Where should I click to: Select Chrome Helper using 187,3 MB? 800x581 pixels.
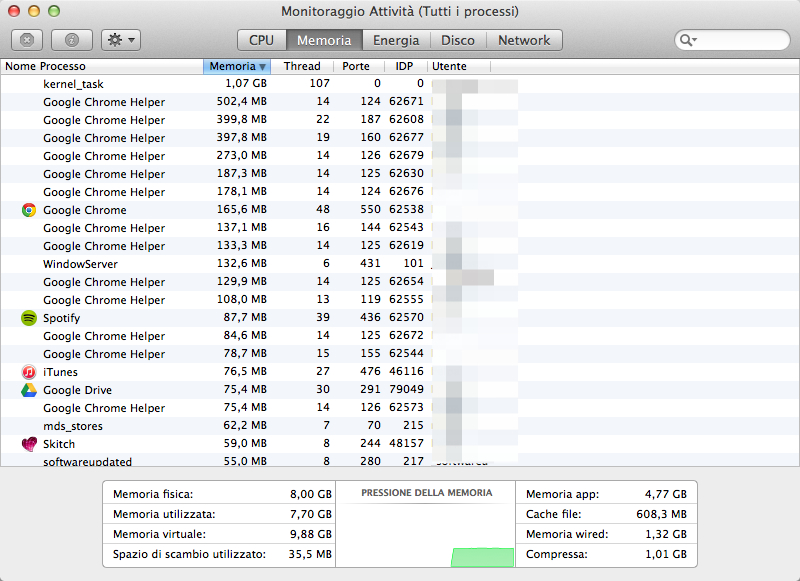coord(400,173)
